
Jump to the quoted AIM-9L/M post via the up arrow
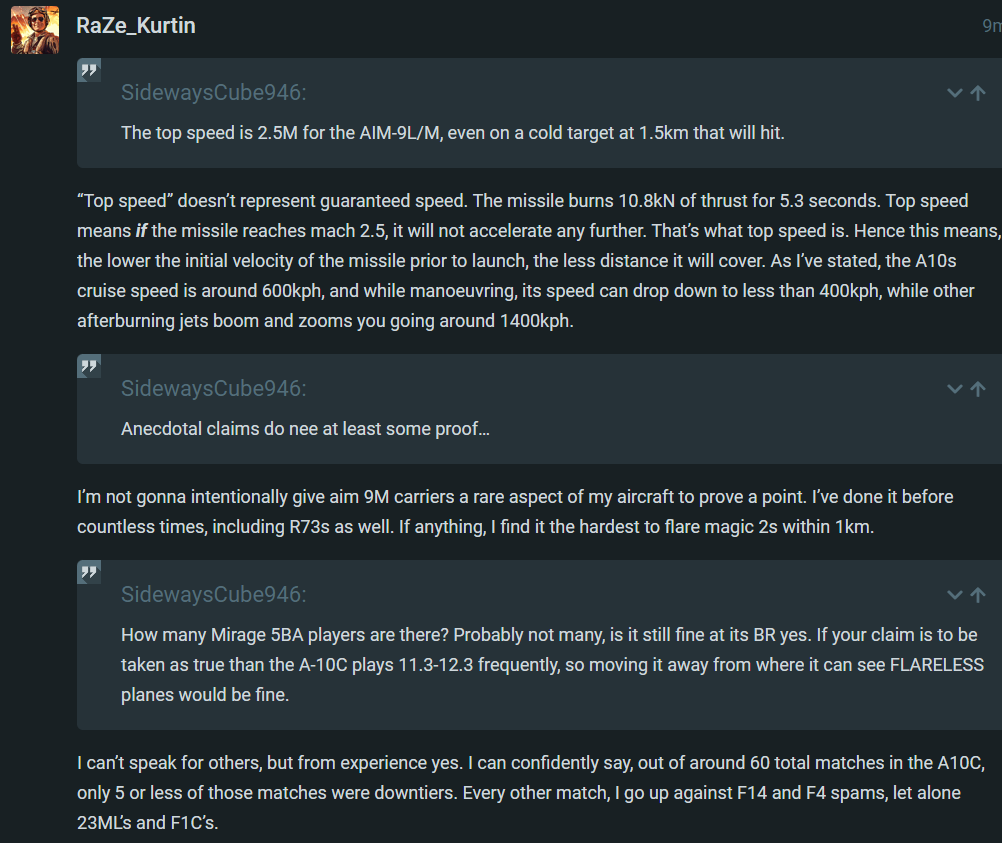coord(978,93)
